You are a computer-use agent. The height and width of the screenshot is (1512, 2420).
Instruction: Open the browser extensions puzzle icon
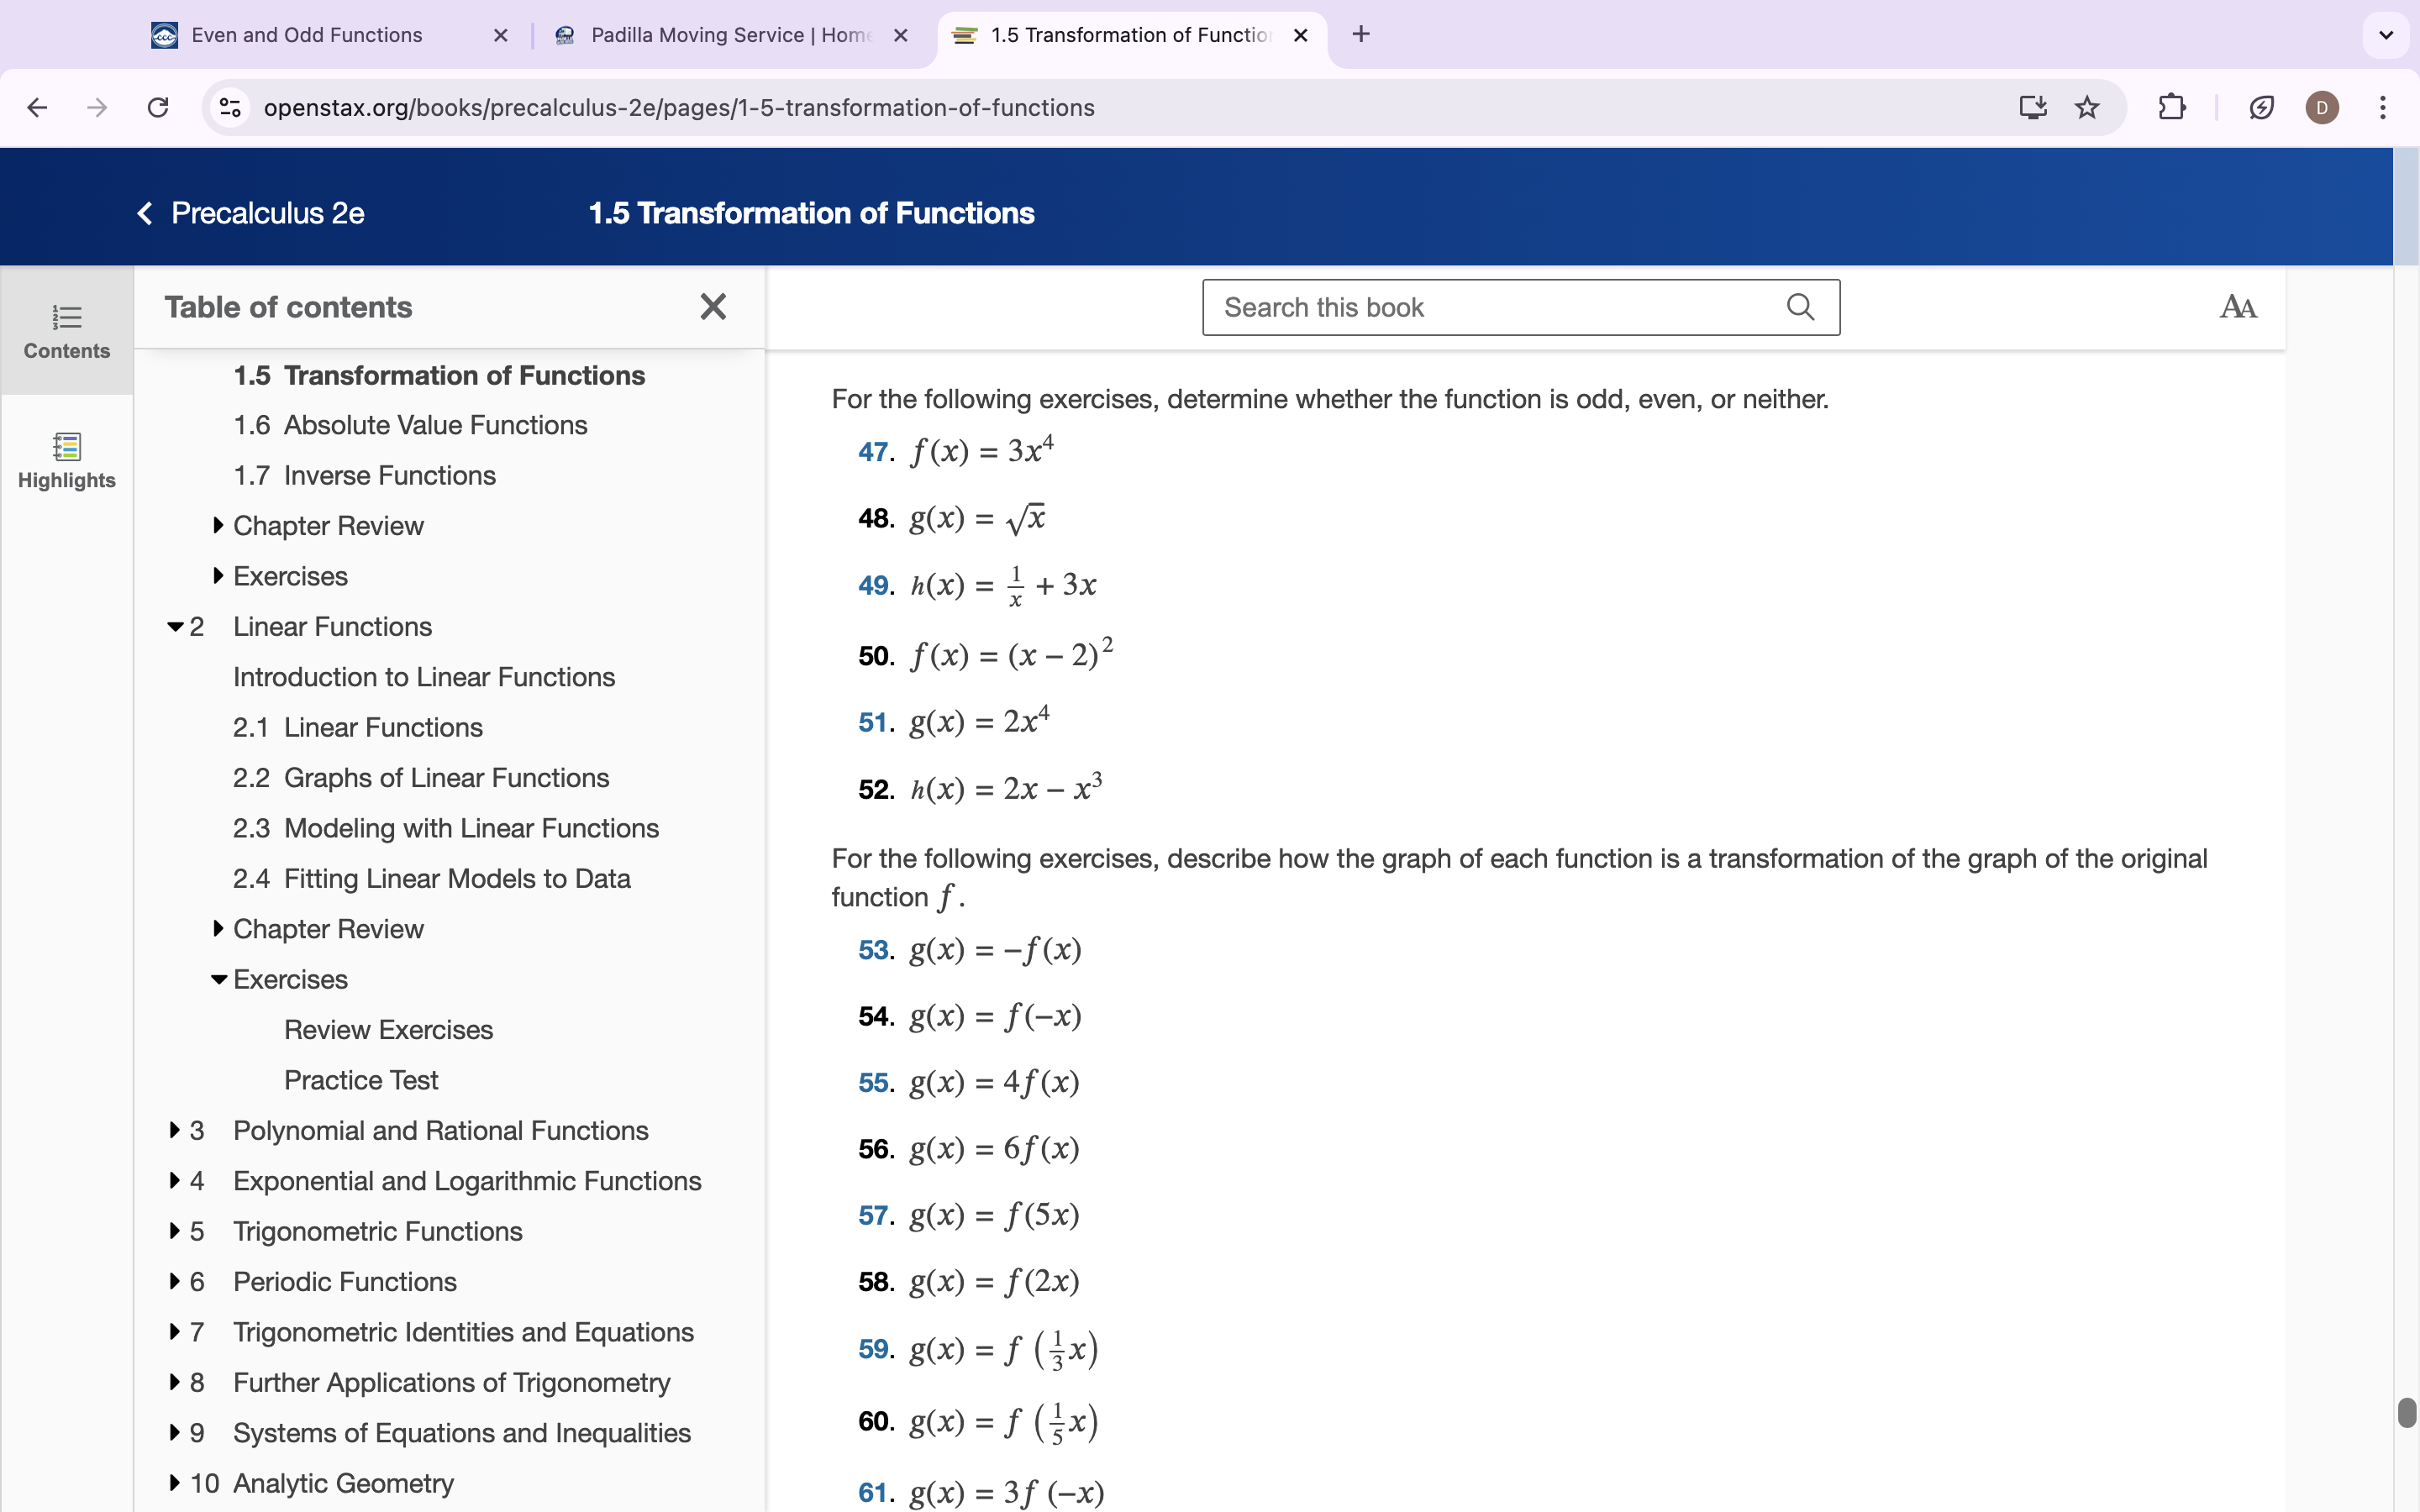pyautogui.click(x=2171, y=107)
